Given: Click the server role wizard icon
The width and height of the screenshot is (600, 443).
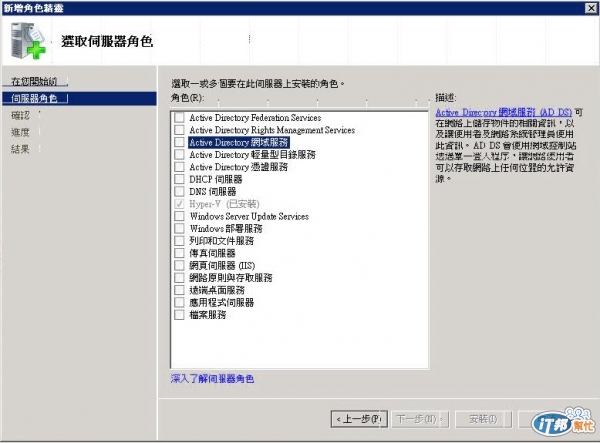Looking at the screenshot, I should [28, 41].
